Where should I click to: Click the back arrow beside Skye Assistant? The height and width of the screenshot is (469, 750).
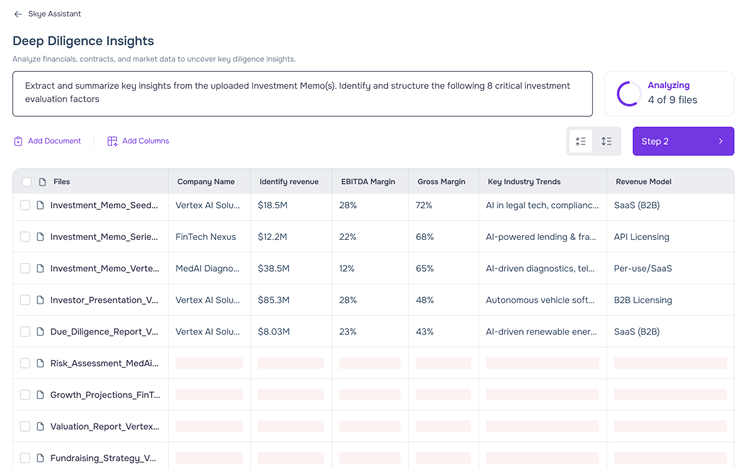[x=18, y=14]
